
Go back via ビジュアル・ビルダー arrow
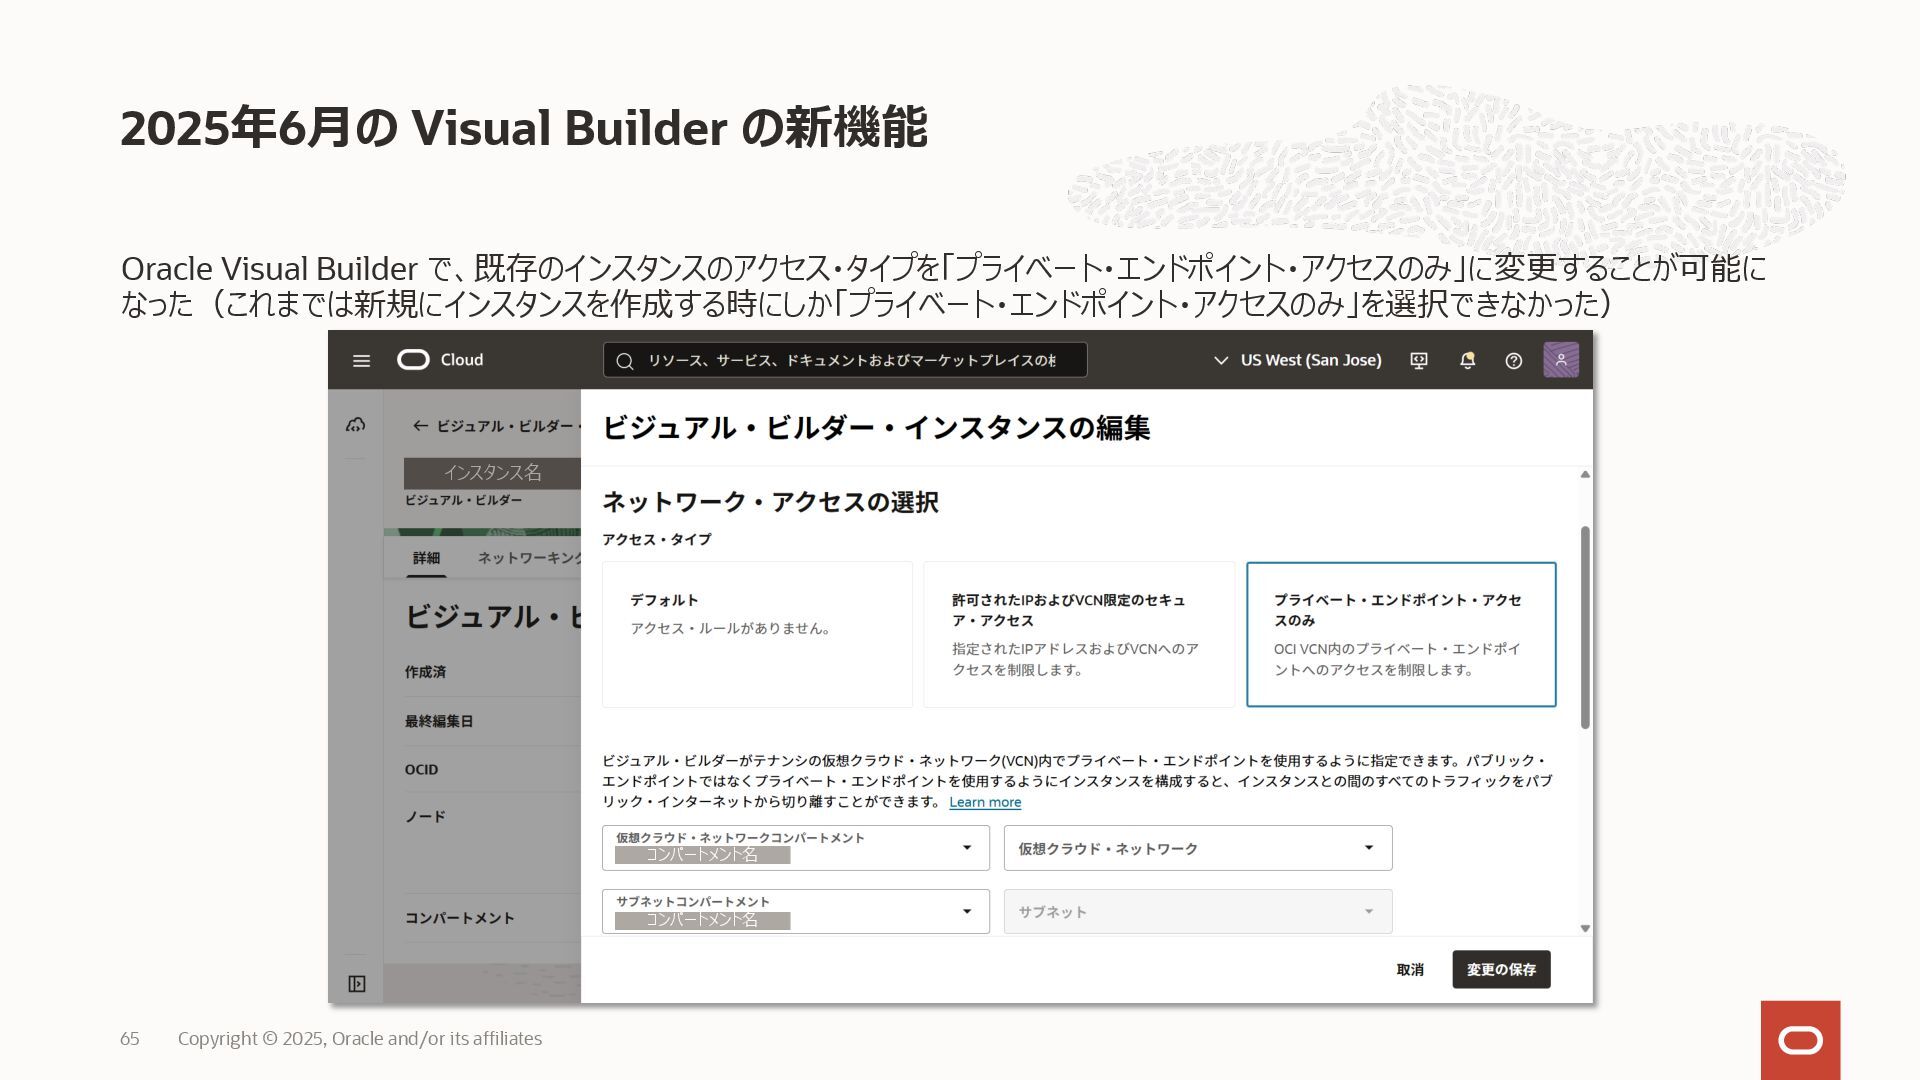click(420, 426)
